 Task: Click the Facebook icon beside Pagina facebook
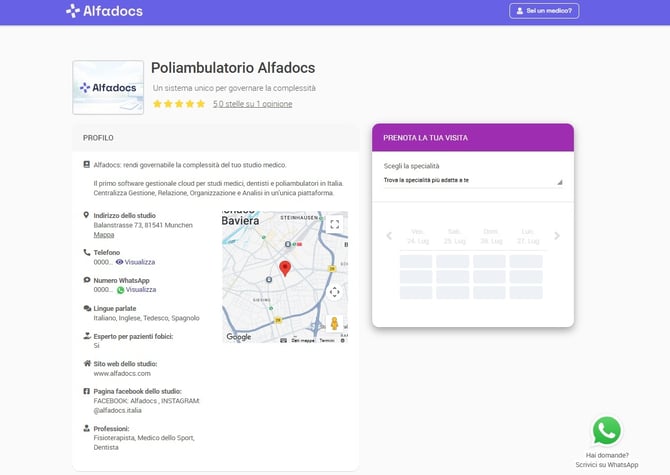point(86,391)
